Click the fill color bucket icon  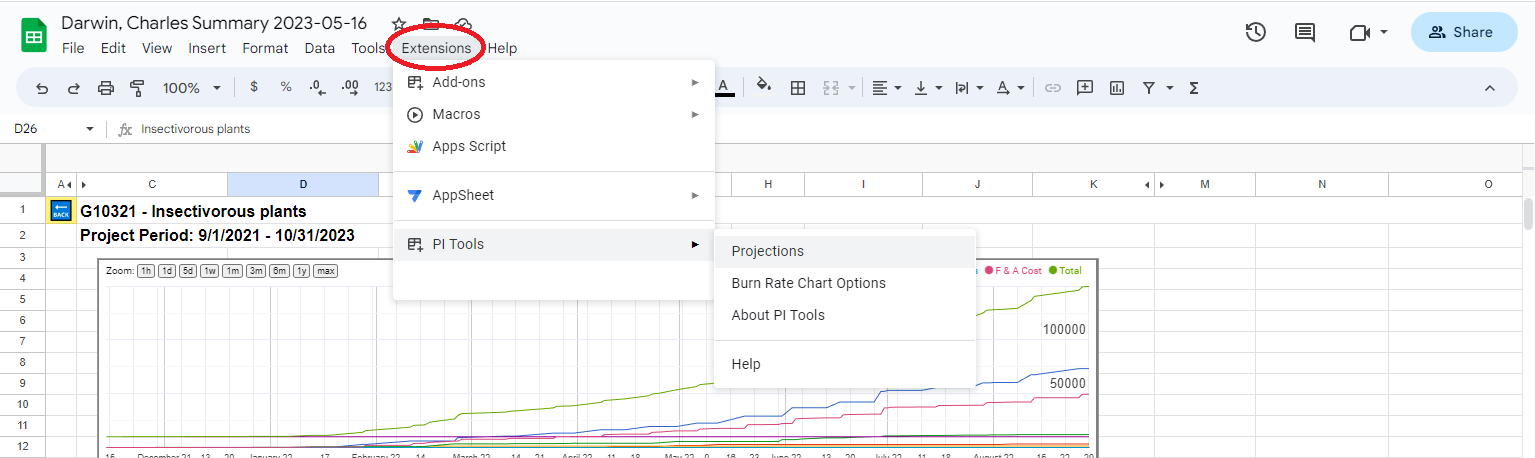point(764,87)
